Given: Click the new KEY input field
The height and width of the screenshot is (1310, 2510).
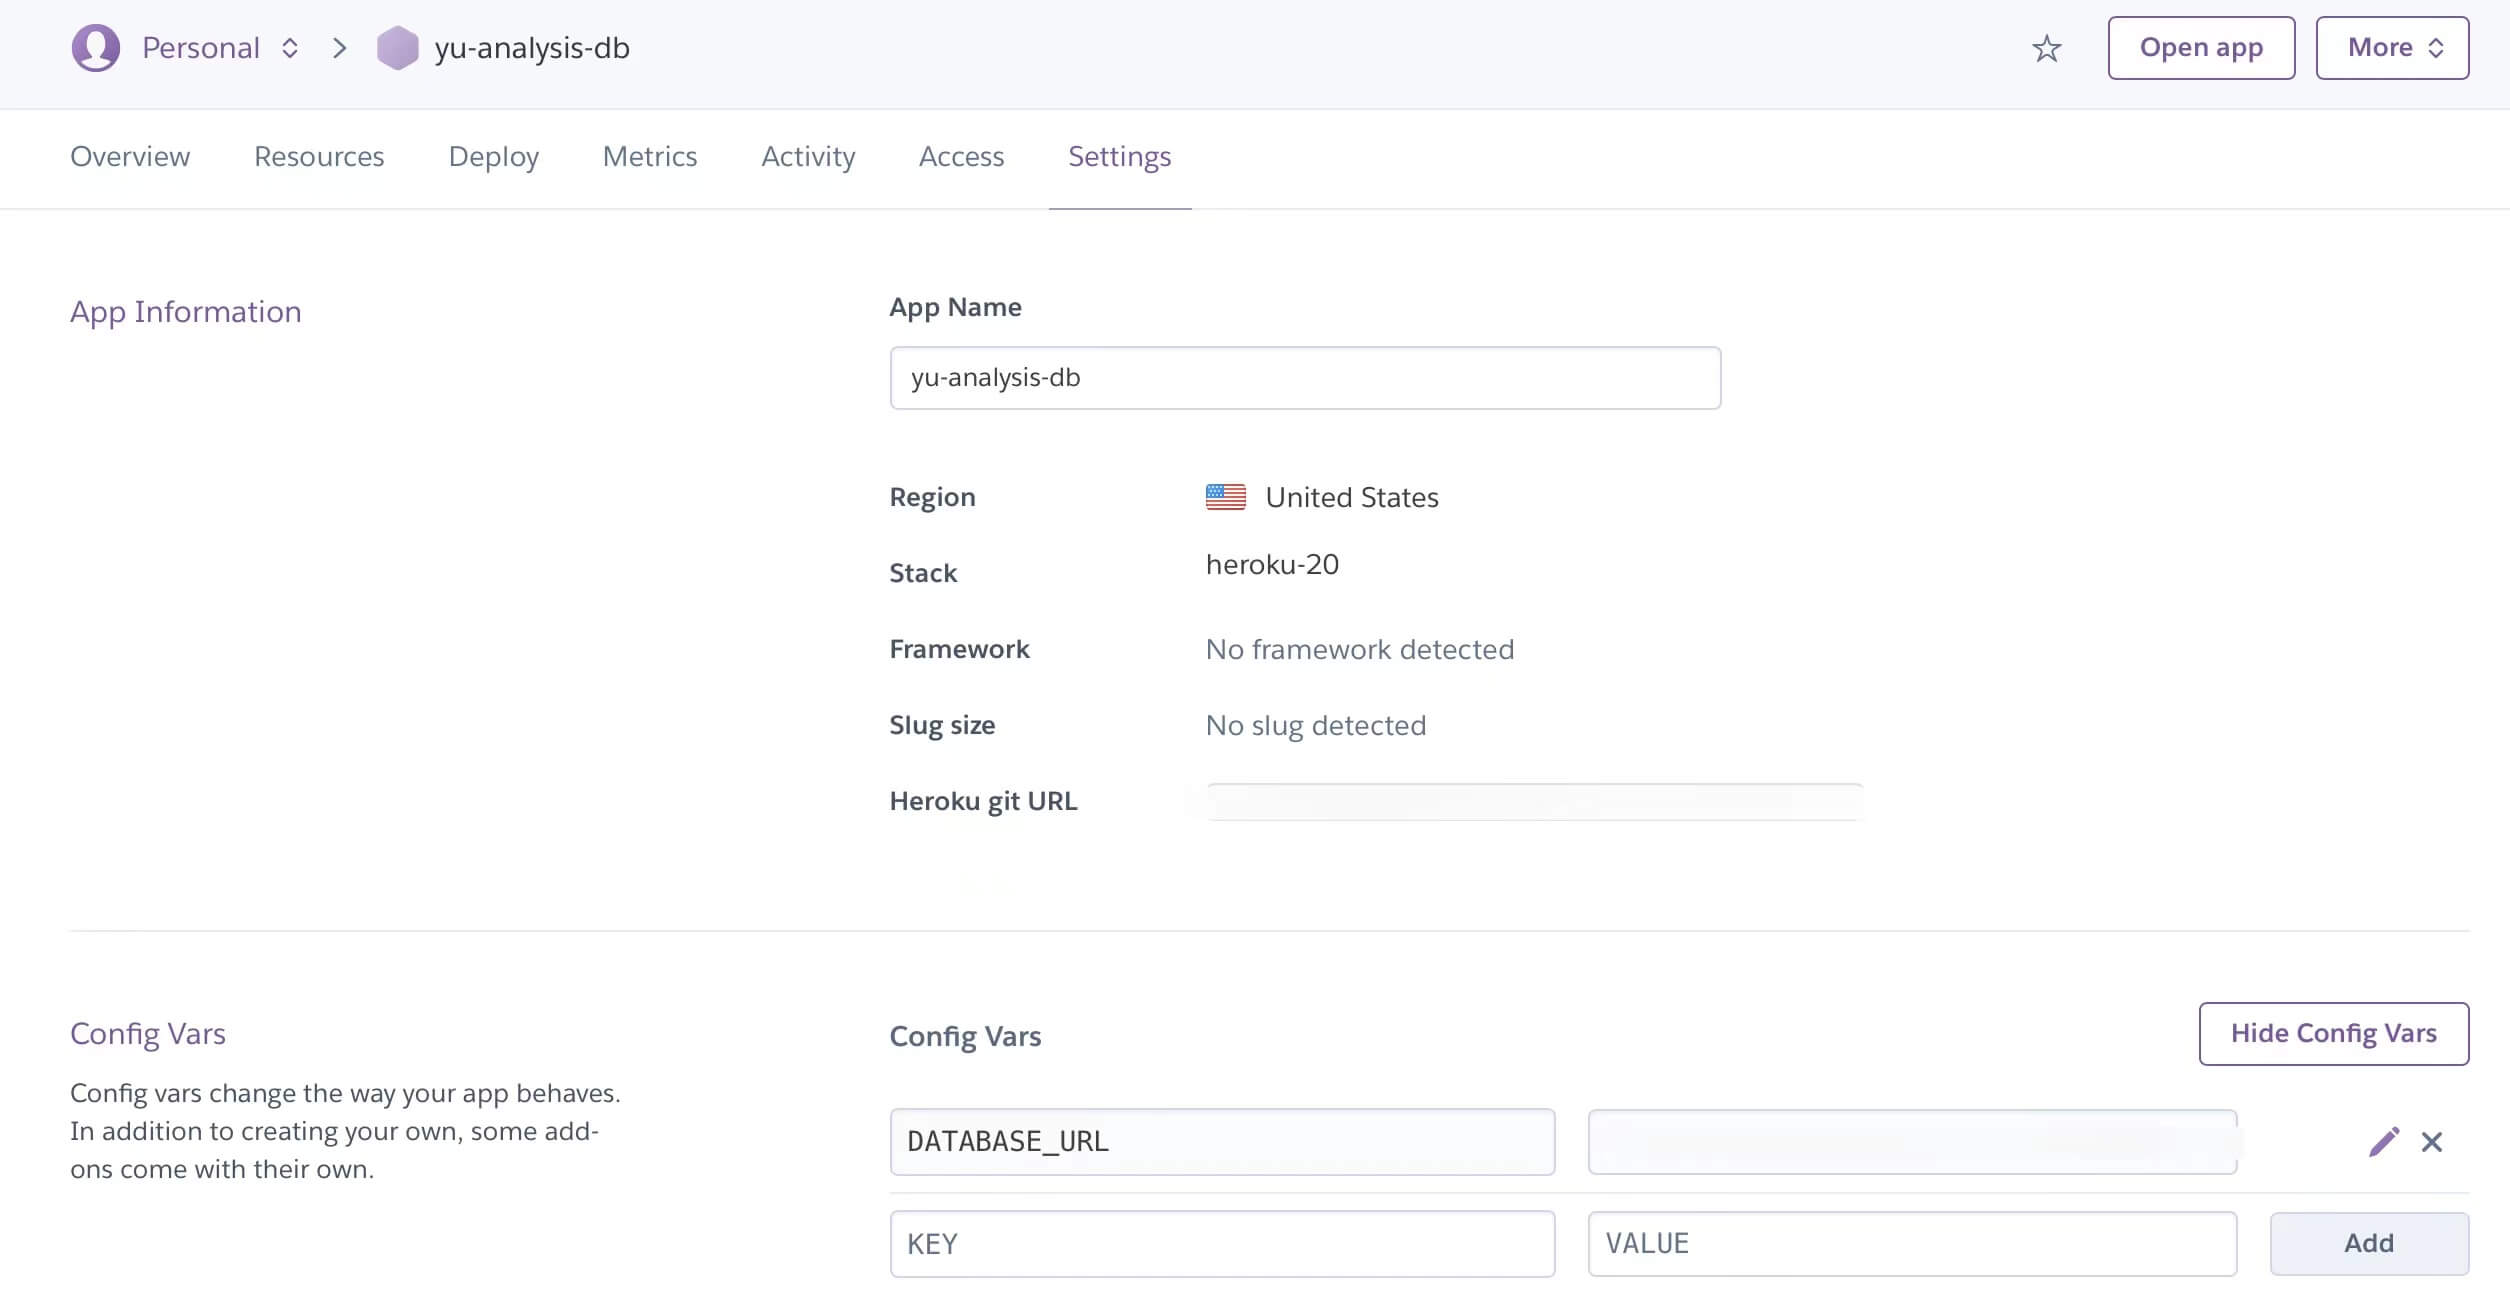Looking at the screenshot, I should point(1221,1244).
